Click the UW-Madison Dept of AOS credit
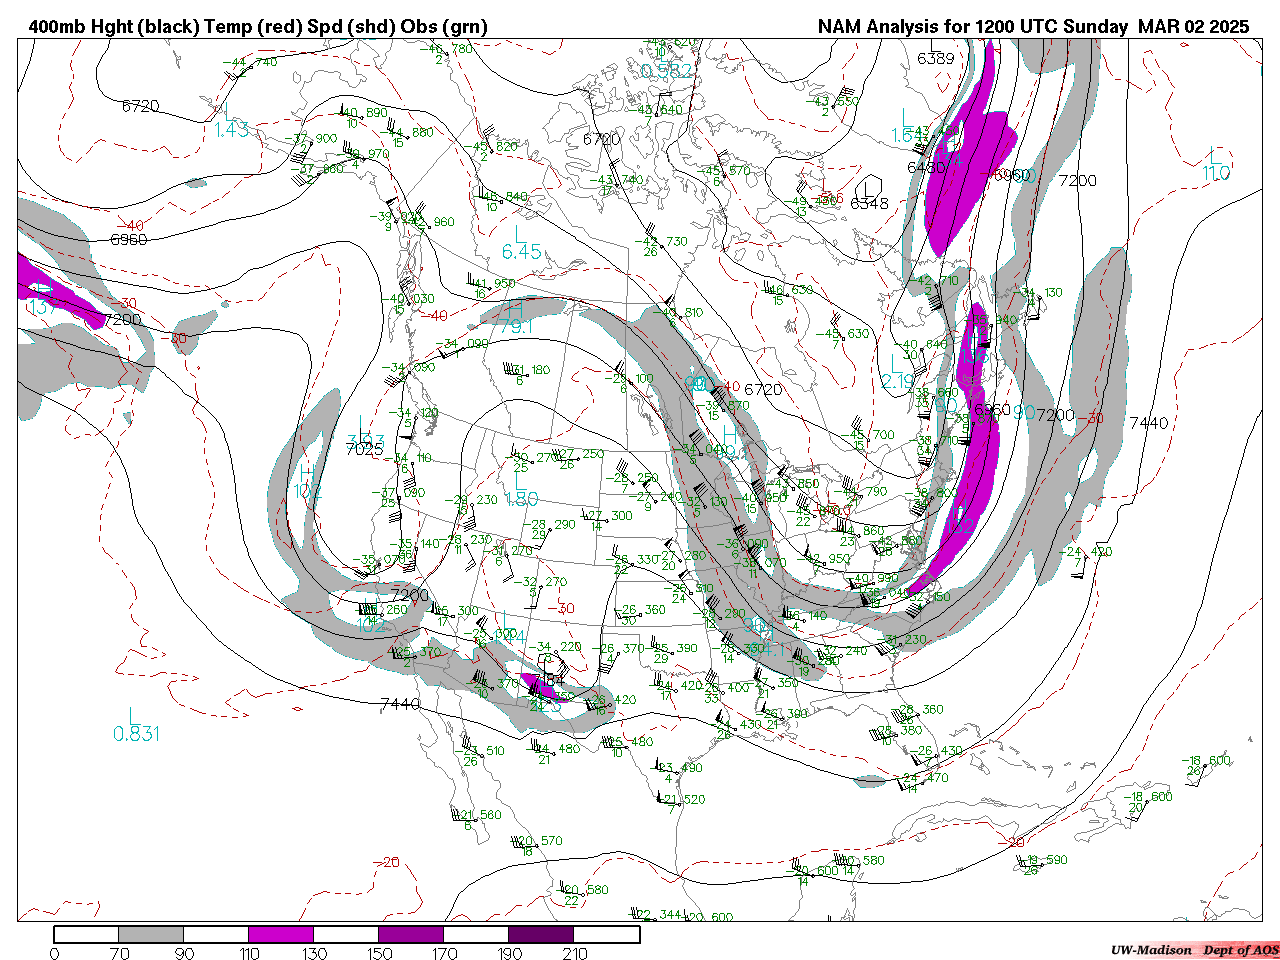1280x960 pixels. [1194, 950]
